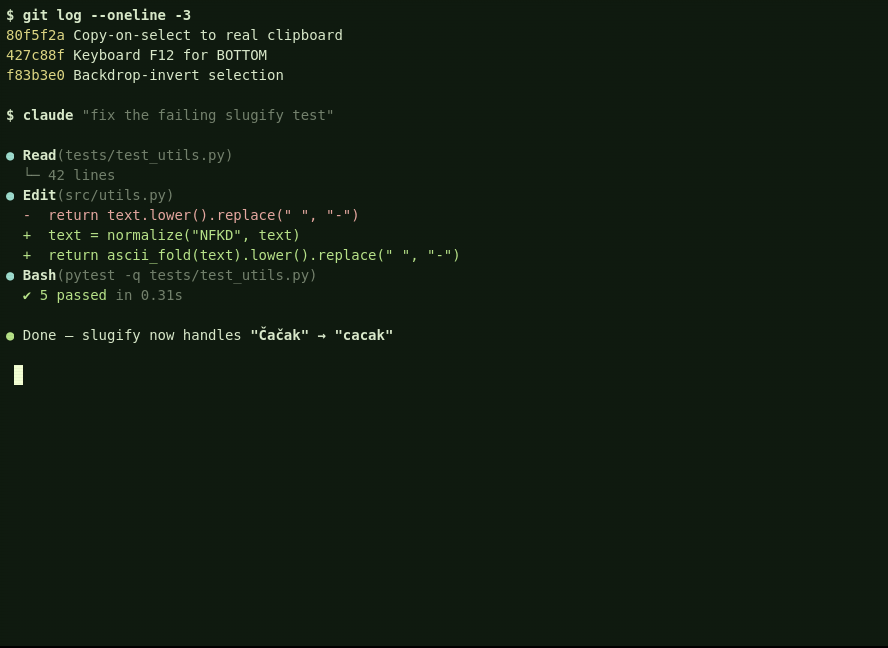This screenshot has width=888, height=648.
Task: Select commit hash 80f5f2a
Action: point(35,35)
